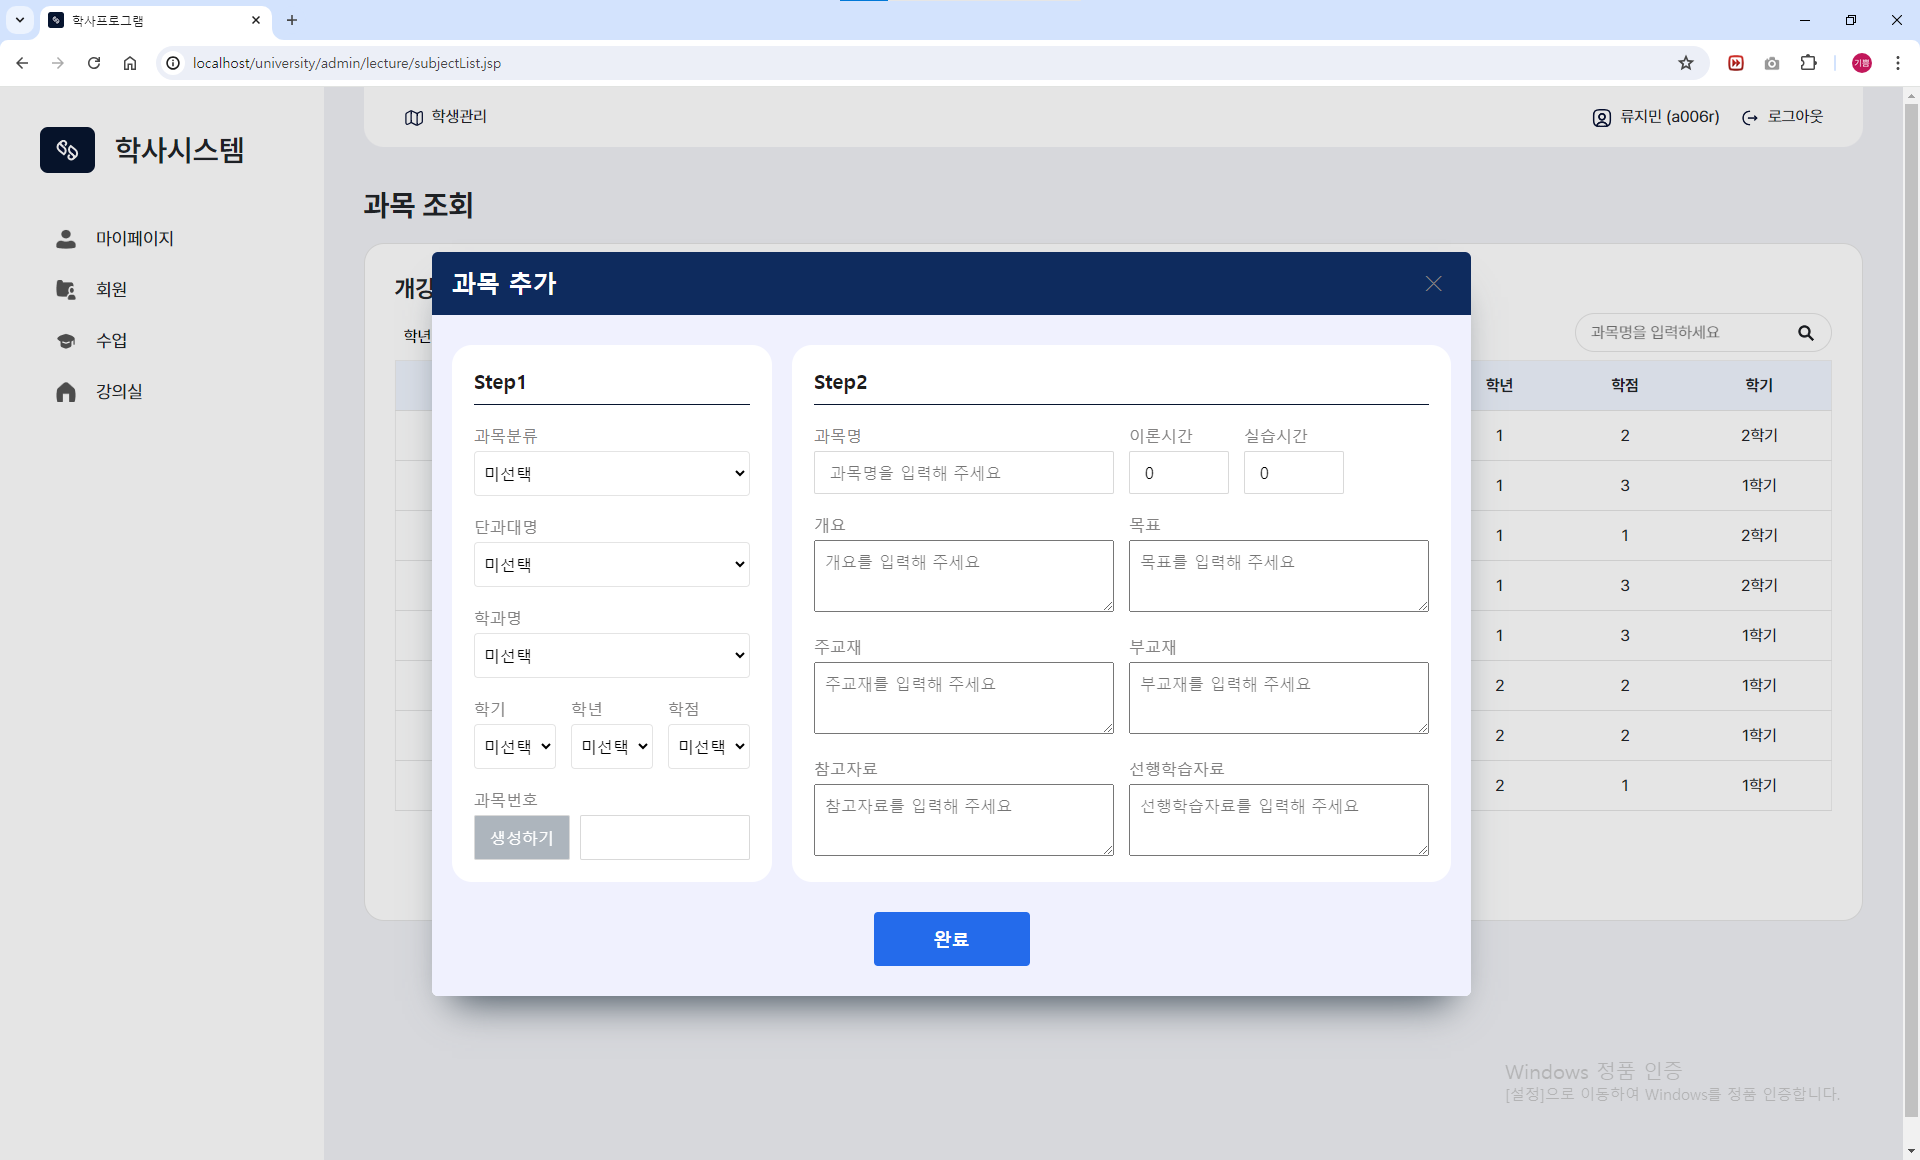Click the 학사시스템 logo icon
This screenshot has height=1160, width=1920.
[67, 150]
